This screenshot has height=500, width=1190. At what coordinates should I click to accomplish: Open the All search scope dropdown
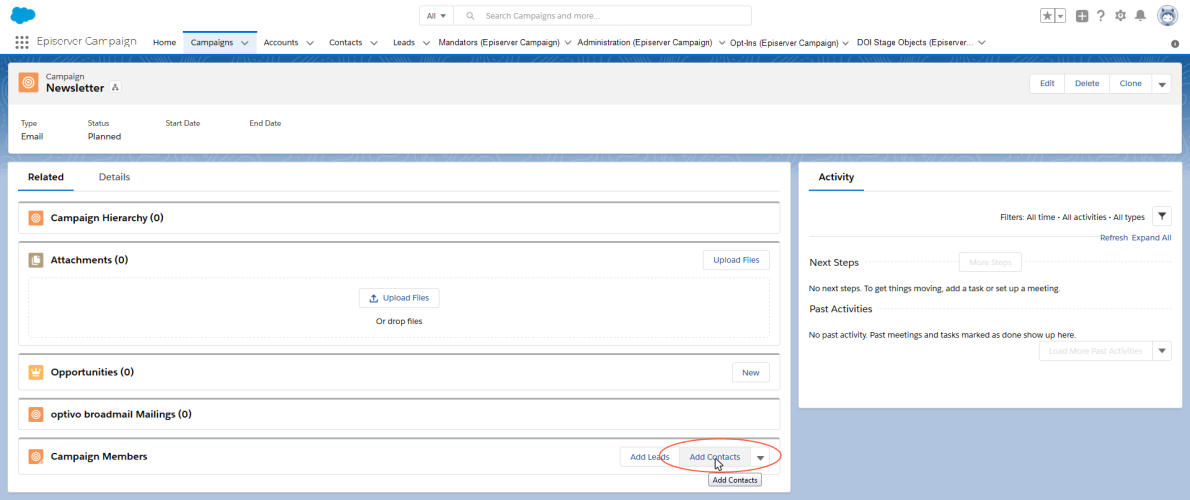pos(436,15)
